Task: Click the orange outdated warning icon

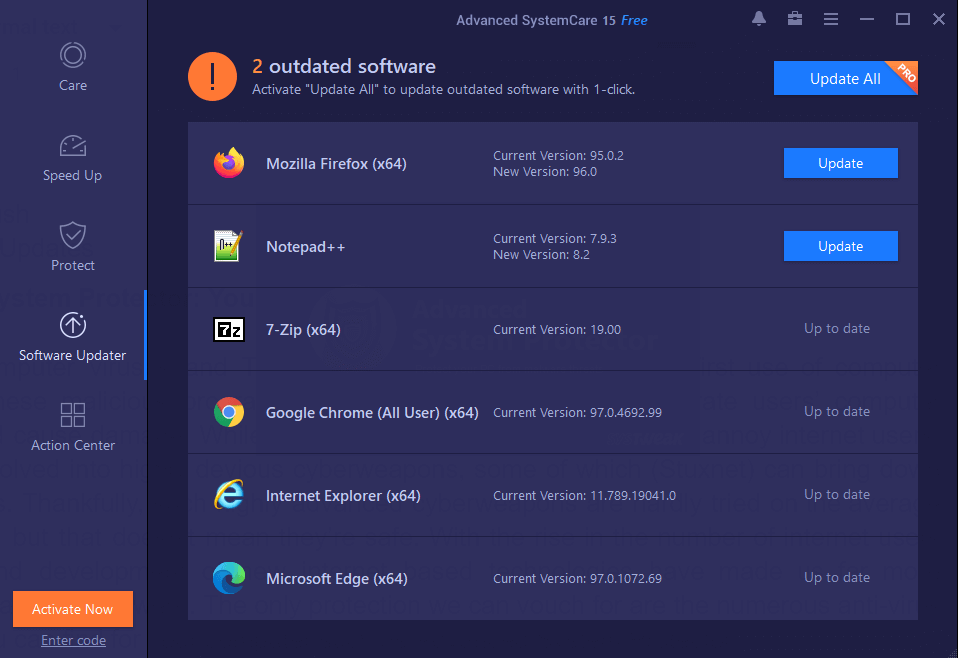Action: point(212,76)
